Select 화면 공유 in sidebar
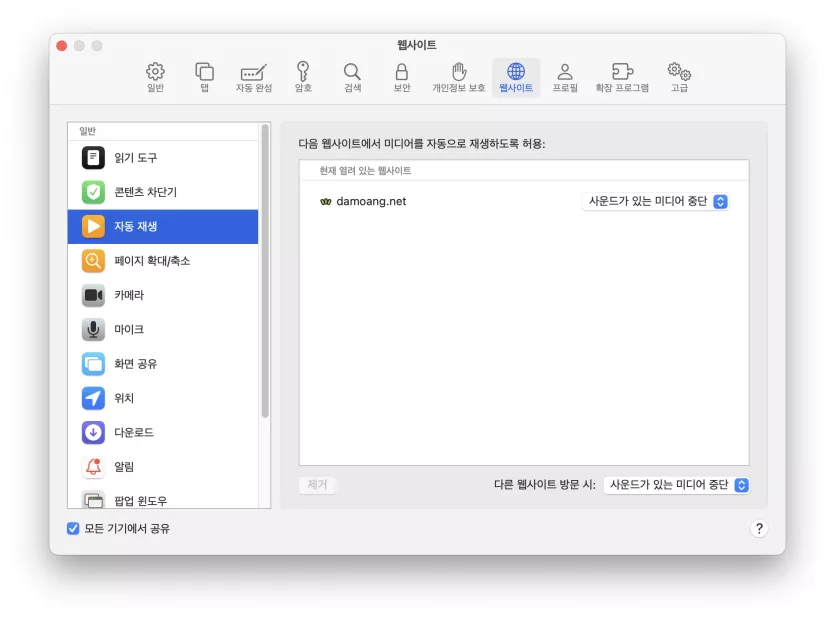 (163, 364)
